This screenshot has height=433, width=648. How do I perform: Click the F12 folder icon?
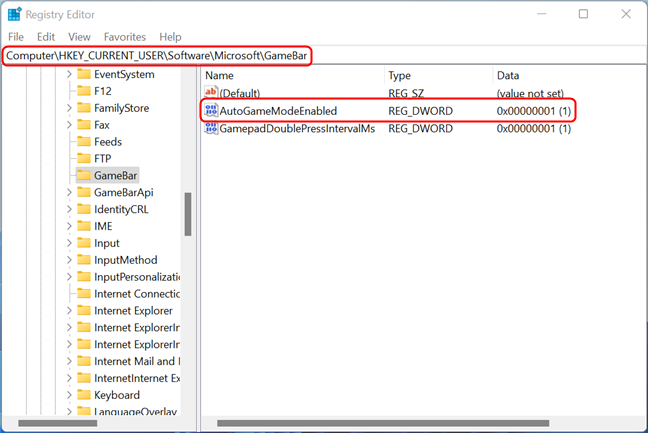[84, 91]
